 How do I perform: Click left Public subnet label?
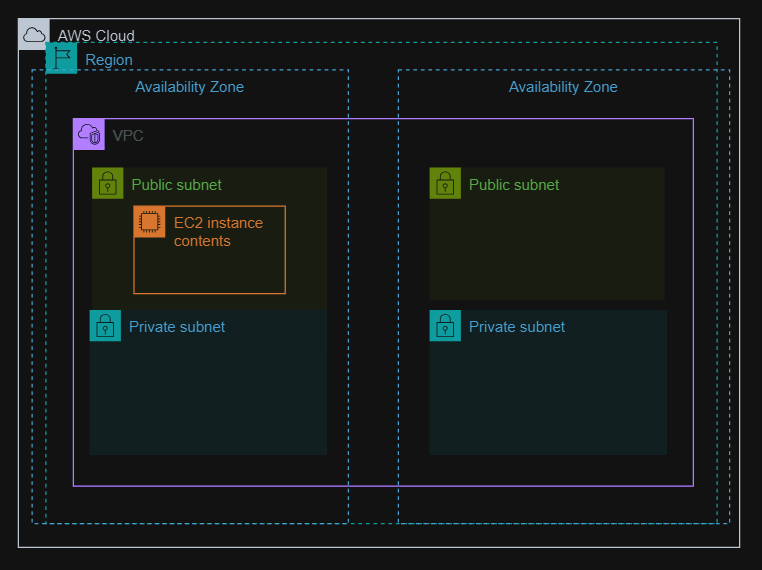(176, 185)
